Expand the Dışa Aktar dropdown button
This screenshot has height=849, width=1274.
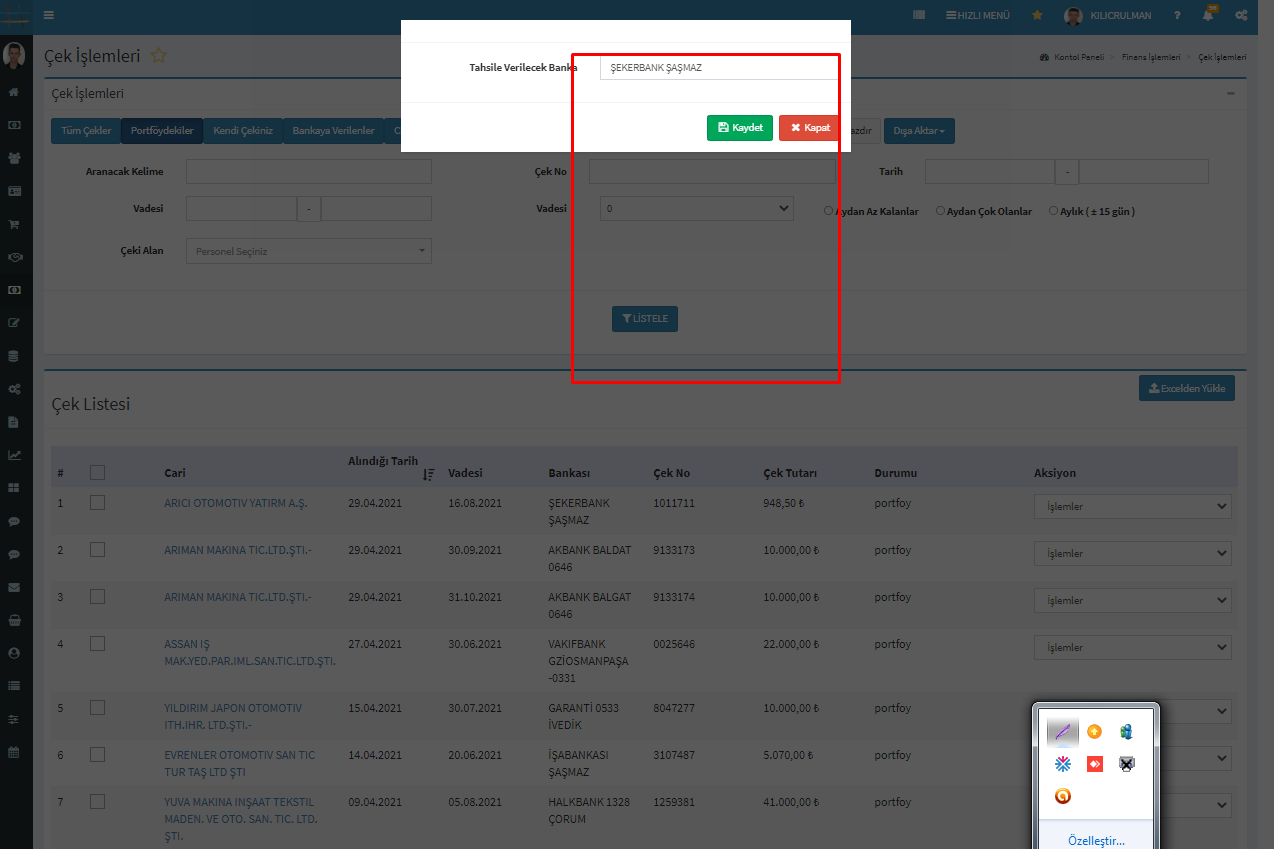pos(918,131)
